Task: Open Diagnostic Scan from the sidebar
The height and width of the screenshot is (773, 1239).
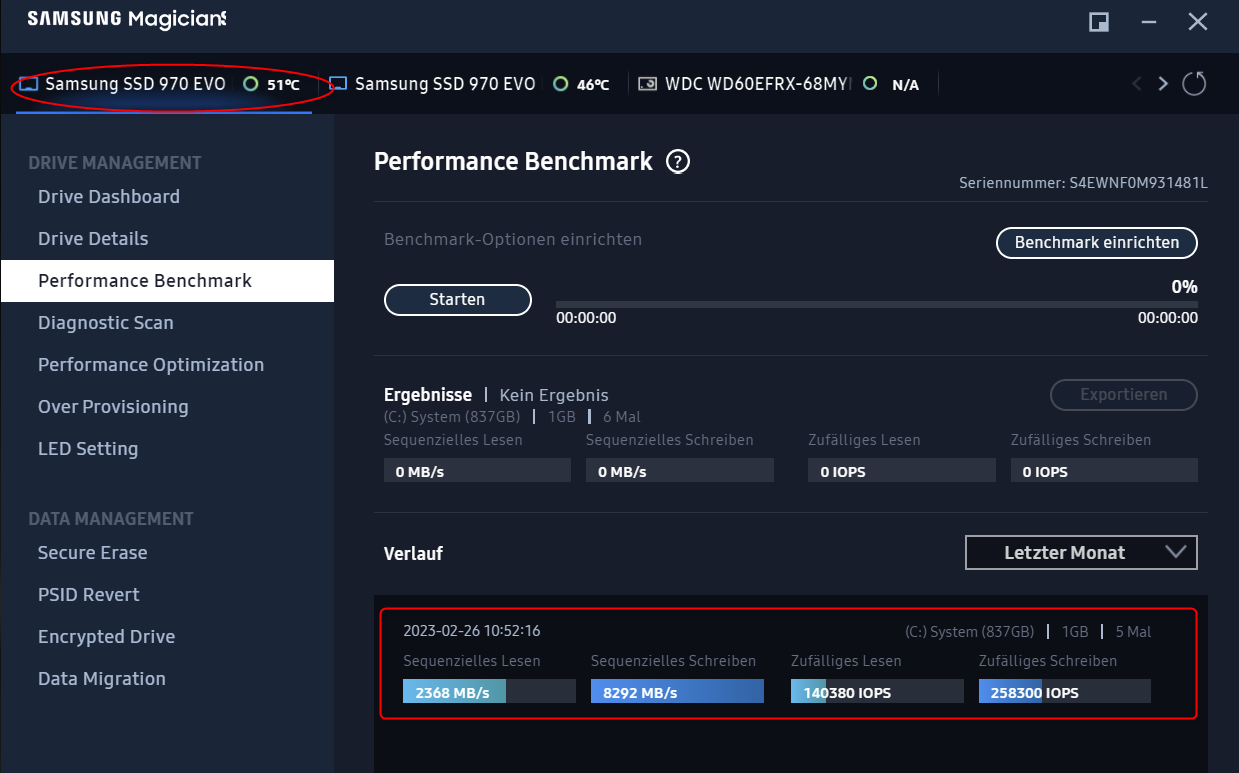Action: coord(105,322)
